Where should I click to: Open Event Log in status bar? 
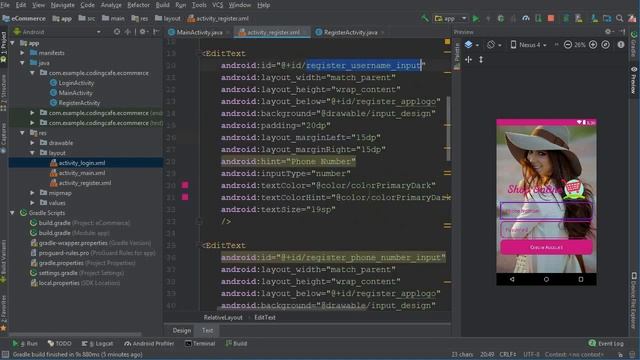(x=606, y=344)
